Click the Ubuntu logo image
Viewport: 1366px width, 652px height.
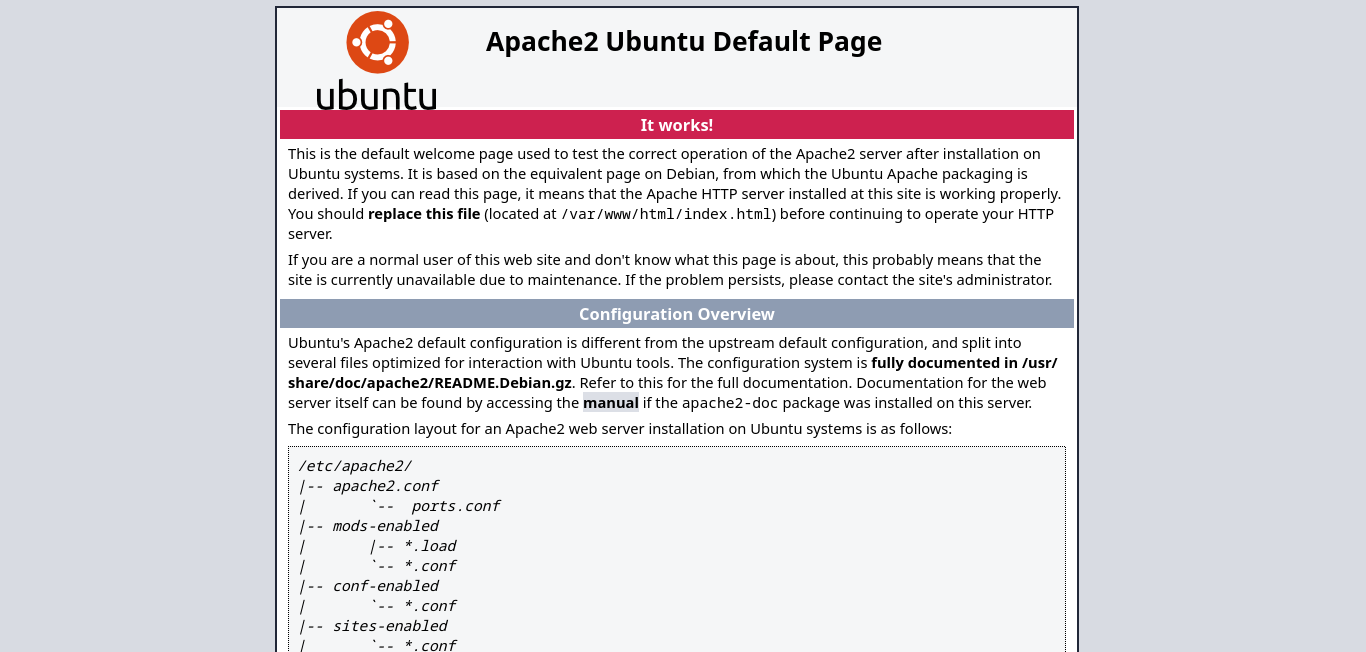377,60
